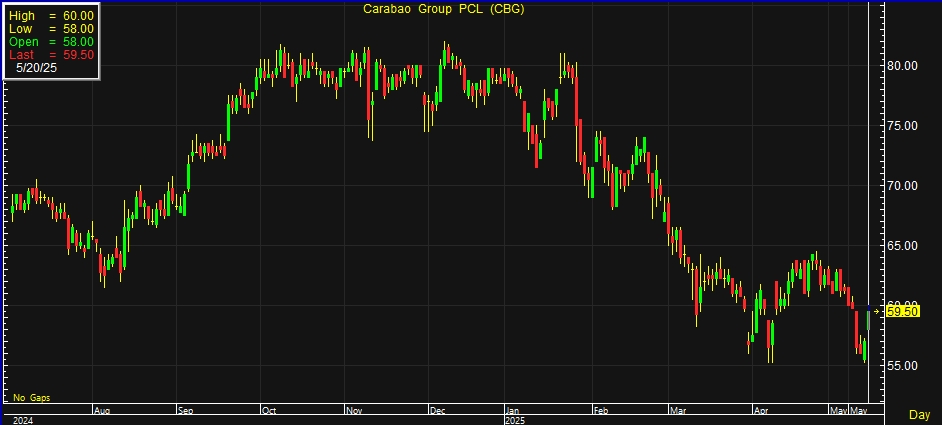Select the Day interval label
Viewport: 942px width, 425px height.
click(919, 414)
